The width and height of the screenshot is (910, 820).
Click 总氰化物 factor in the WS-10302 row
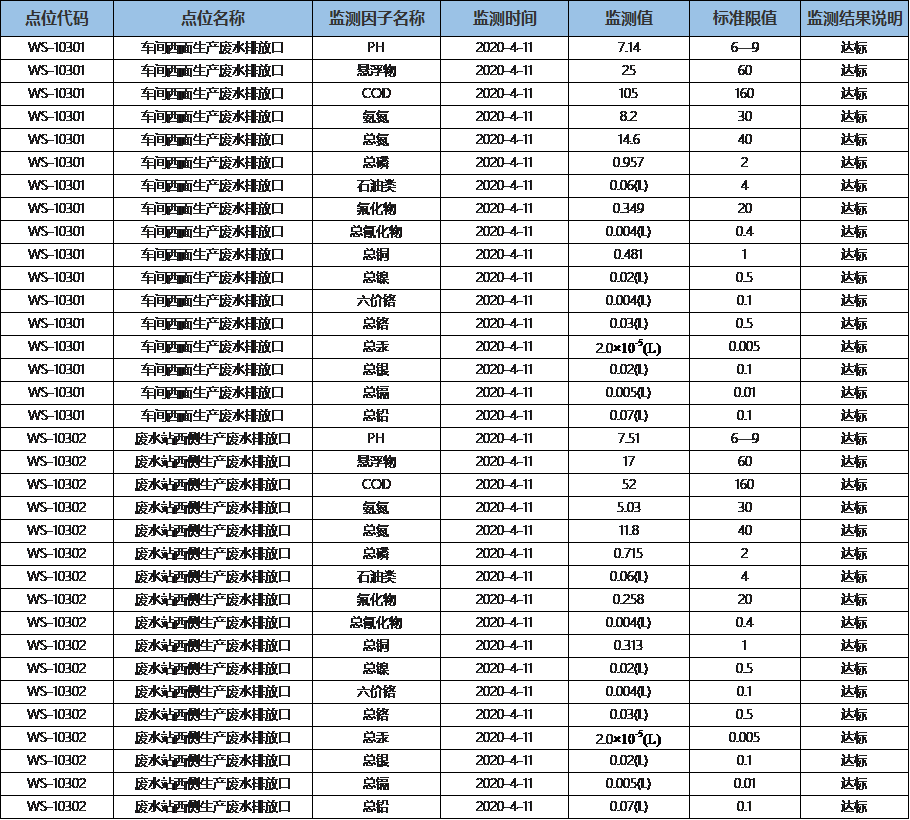click(376, 623)
